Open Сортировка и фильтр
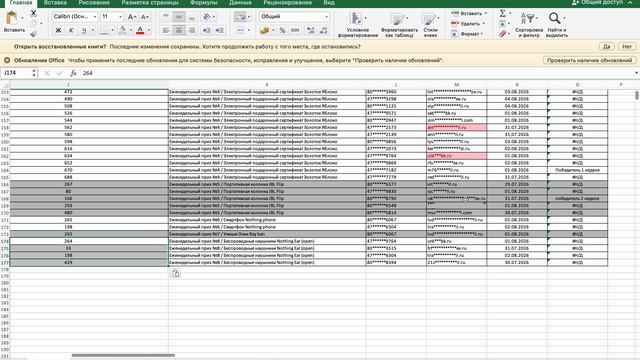 tap(529, 25)
